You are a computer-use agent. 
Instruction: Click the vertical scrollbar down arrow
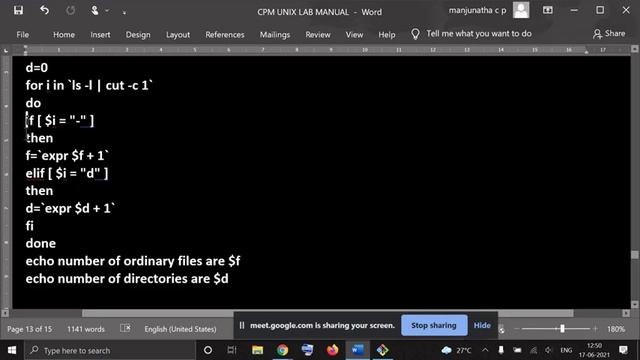click(x=634, y=304)
